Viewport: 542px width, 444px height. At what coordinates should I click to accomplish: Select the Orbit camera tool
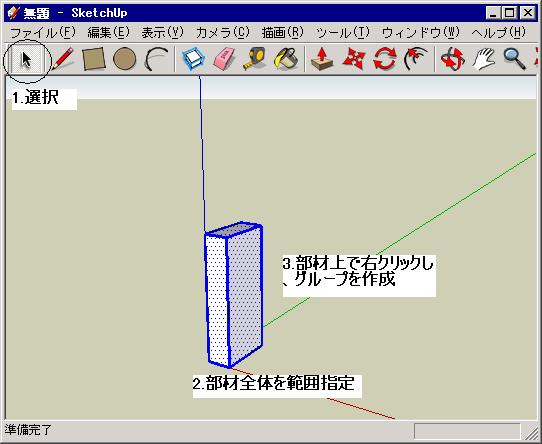pos(452,59)
